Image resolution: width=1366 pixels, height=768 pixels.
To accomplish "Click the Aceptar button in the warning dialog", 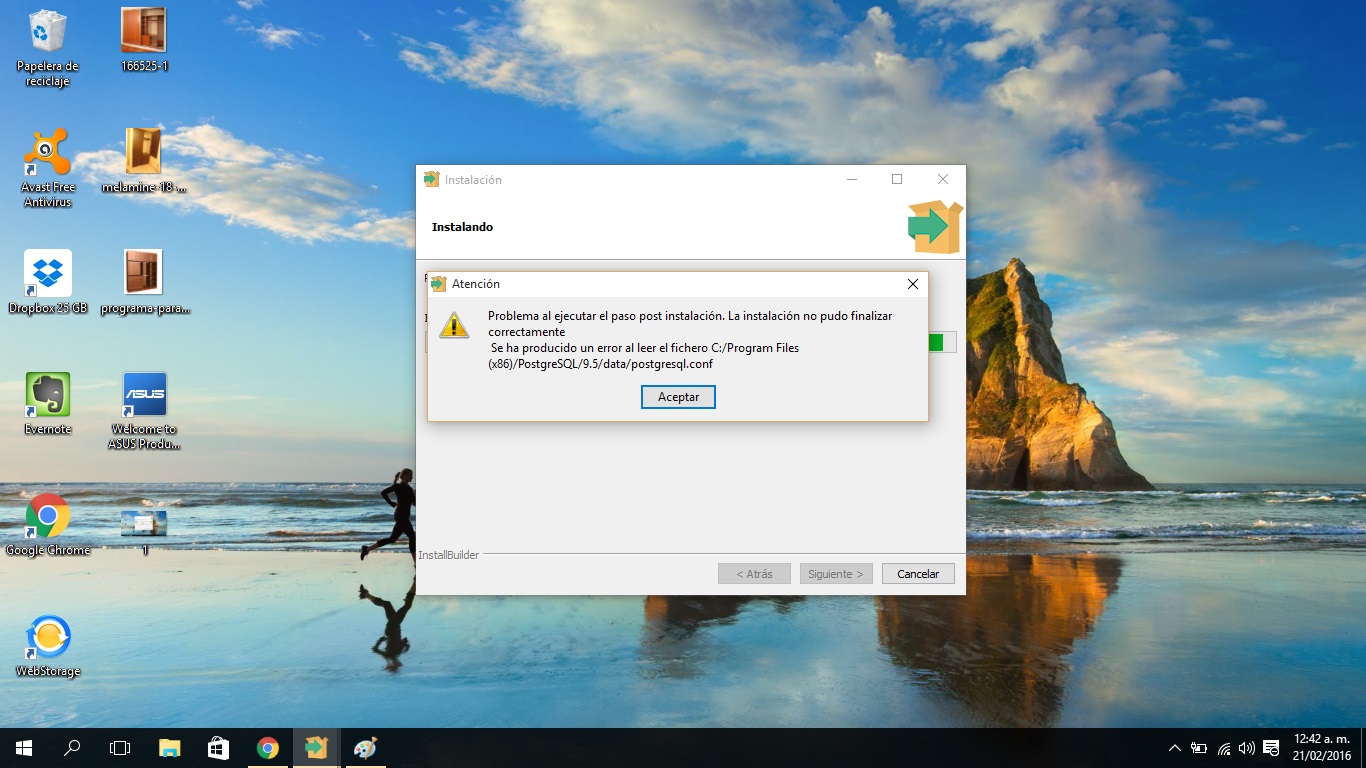I will [x=678, y=397].
